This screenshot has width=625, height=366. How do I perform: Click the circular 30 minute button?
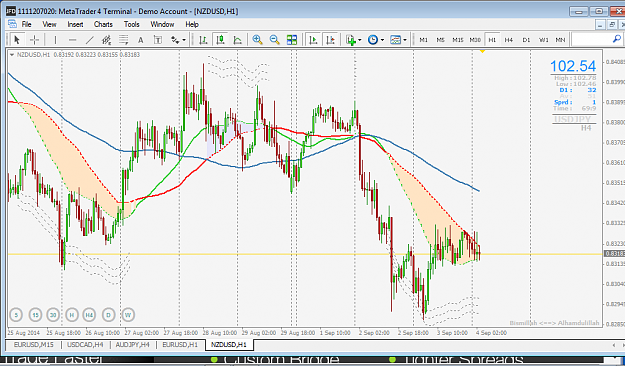click(x=53, y=315)
